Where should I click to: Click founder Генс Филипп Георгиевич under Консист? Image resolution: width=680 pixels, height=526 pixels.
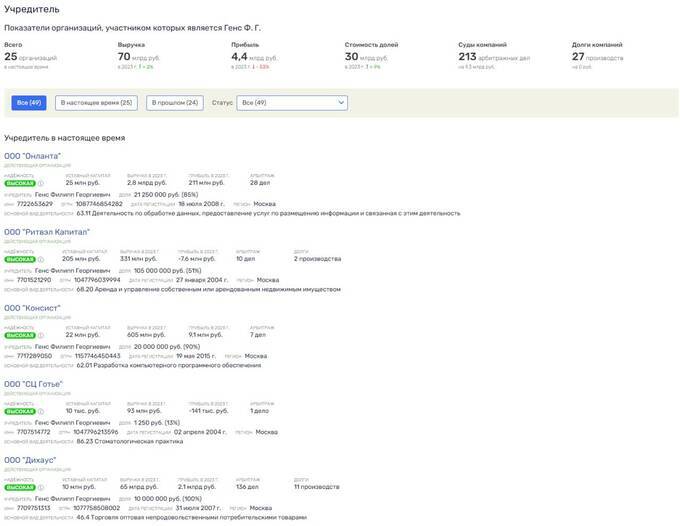click(72, 346)
